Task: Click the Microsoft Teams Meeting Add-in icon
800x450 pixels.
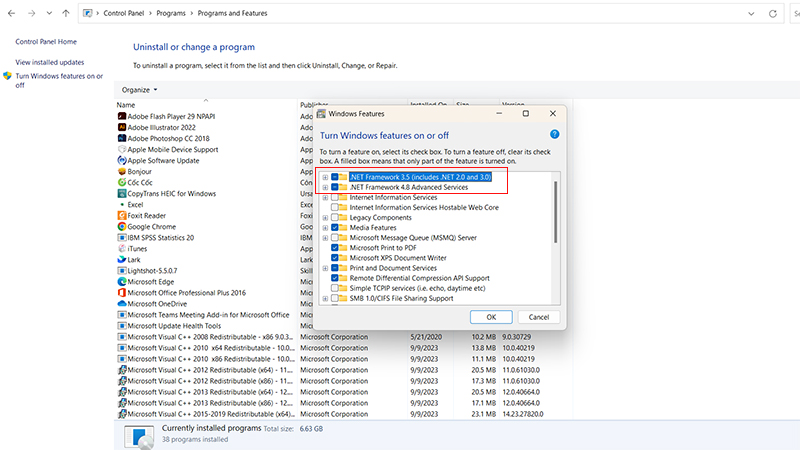Action: point(122,315)
